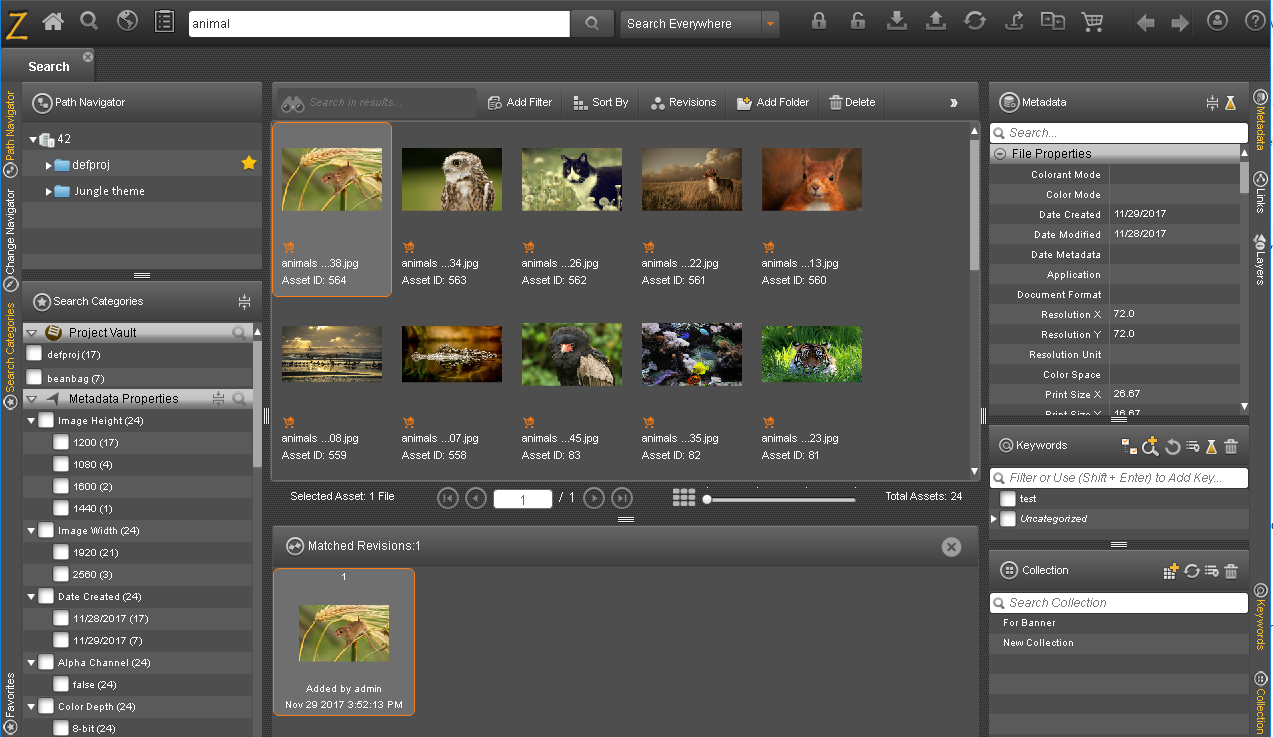Open the Search Everywhere dropdown

770,24
